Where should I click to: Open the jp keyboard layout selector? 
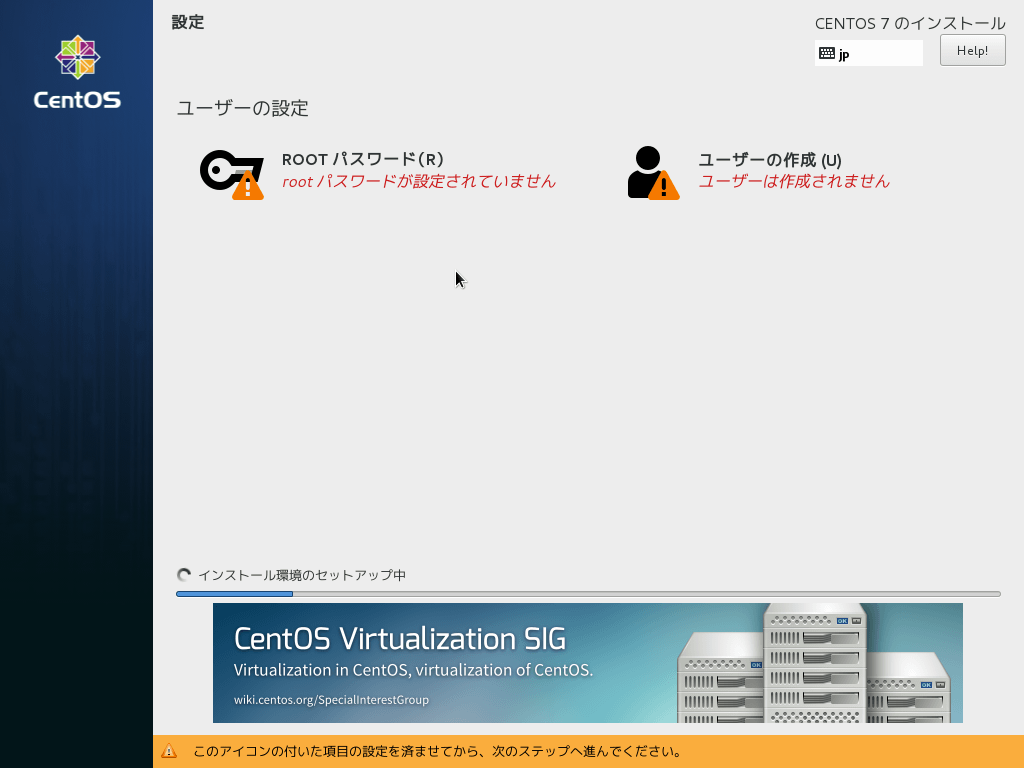coord(868,52)
